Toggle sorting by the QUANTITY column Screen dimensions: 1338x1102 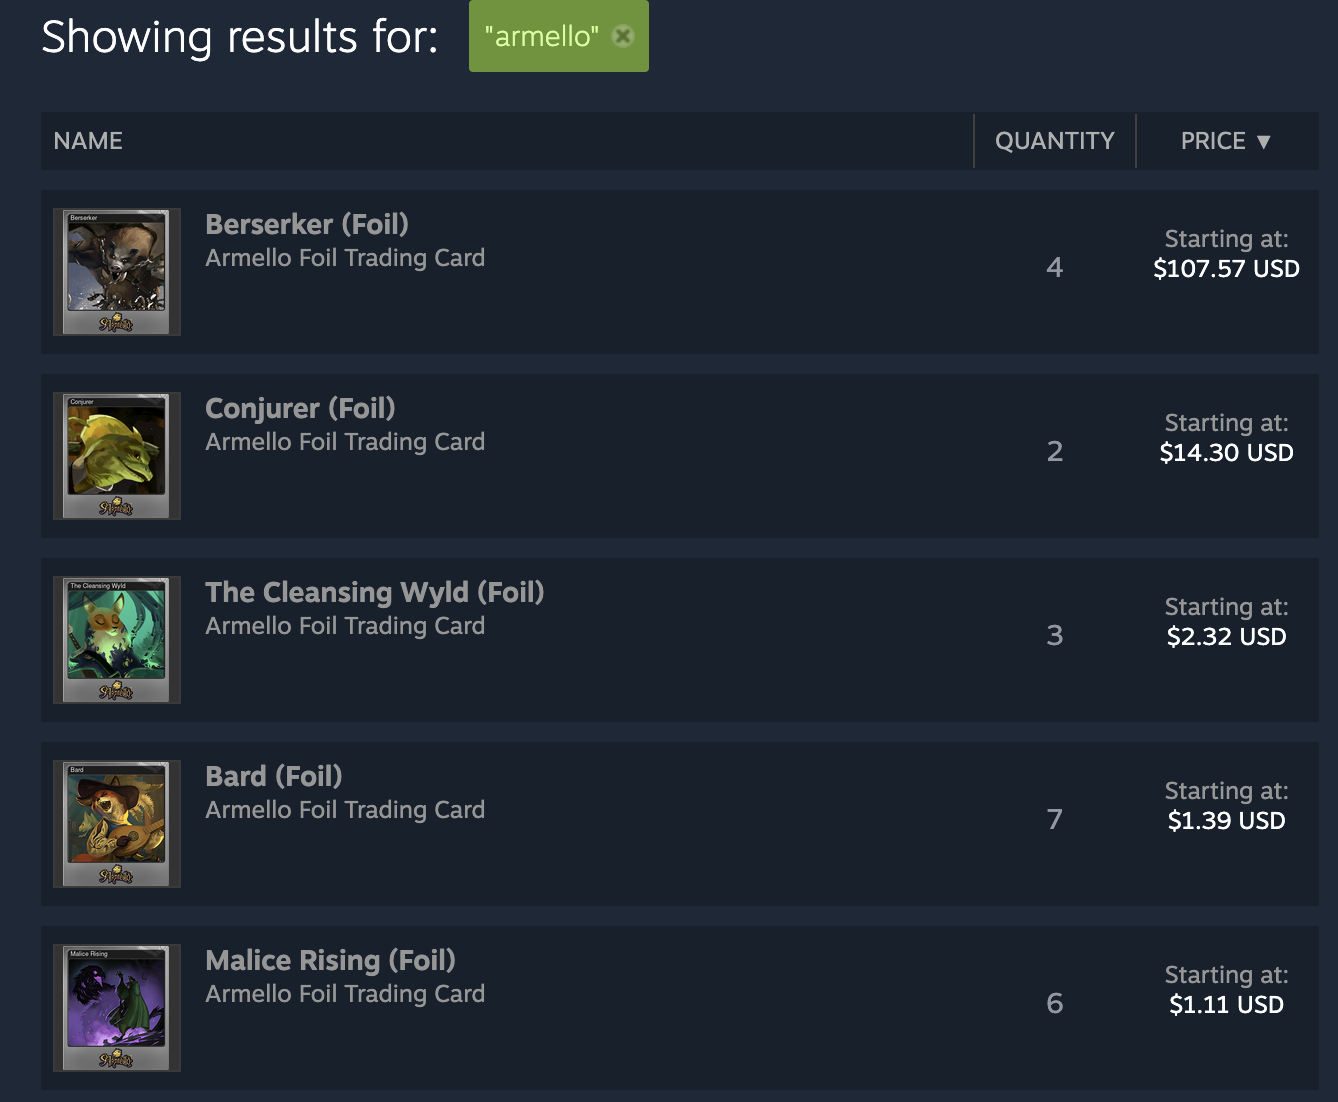point(1055,141)
